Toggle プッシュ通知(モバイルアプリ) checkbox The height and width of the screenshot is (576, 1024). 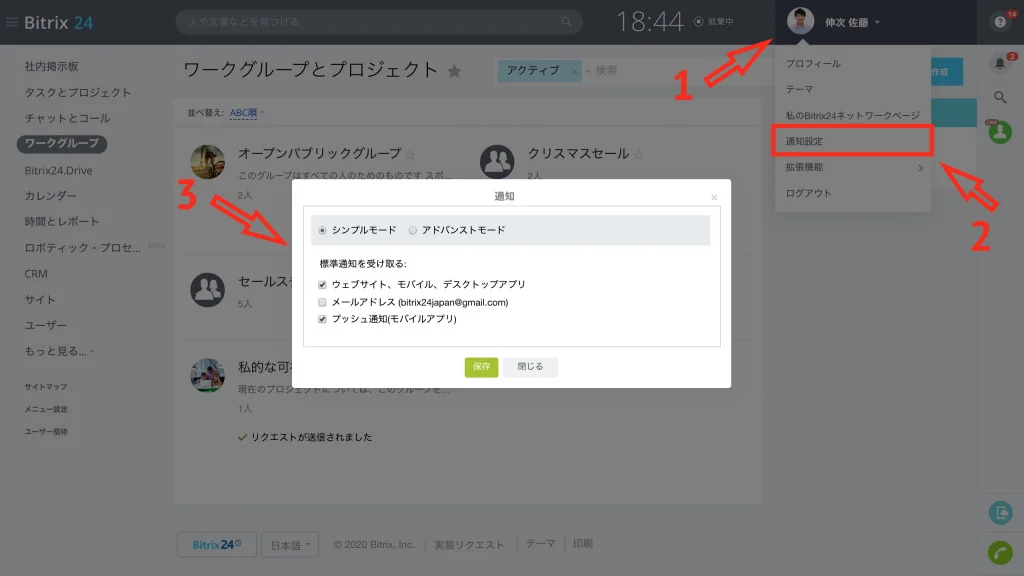(322, 319)
